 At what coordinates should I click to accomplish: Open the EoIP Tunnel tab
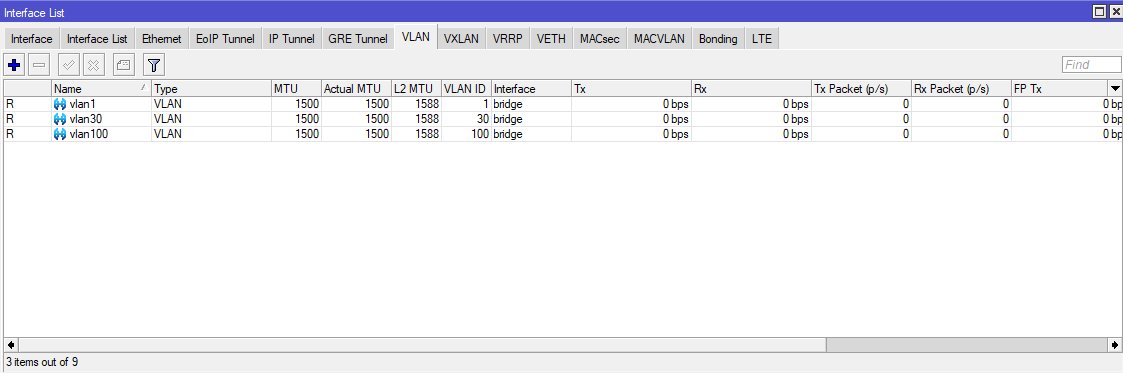click(225, 39)
